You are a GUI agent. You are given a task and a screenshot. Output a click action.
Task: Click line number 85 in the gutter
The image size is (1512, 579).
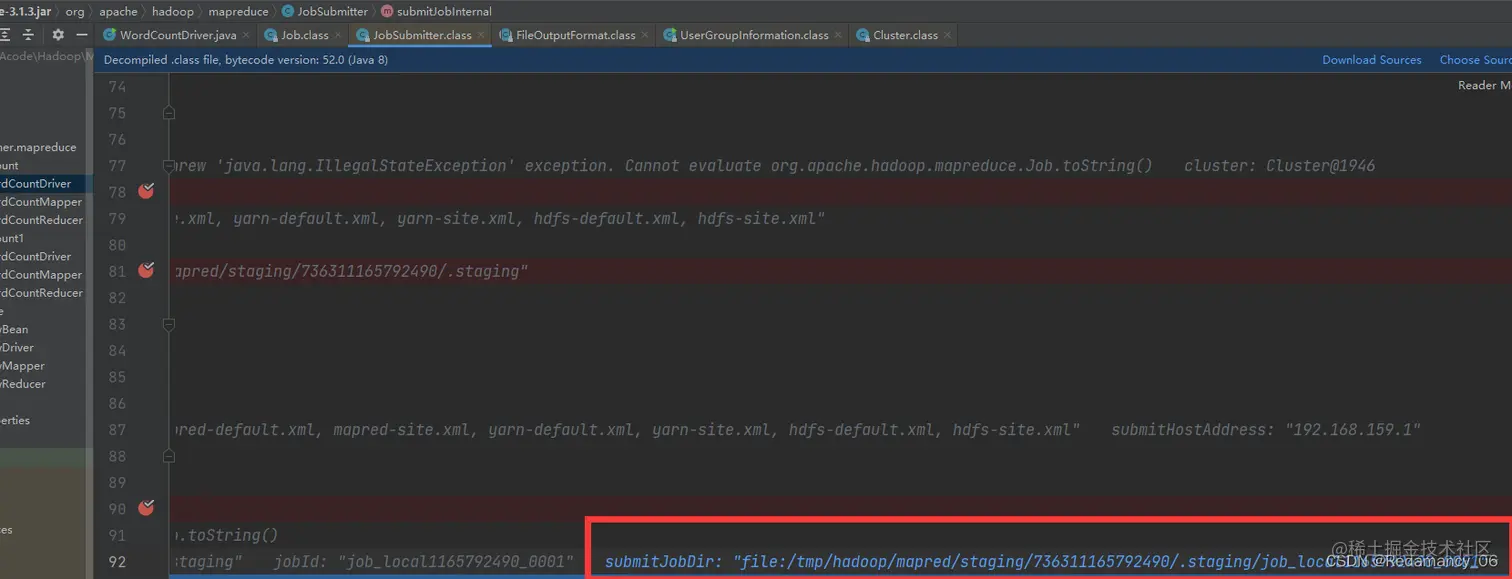(116, 377)
